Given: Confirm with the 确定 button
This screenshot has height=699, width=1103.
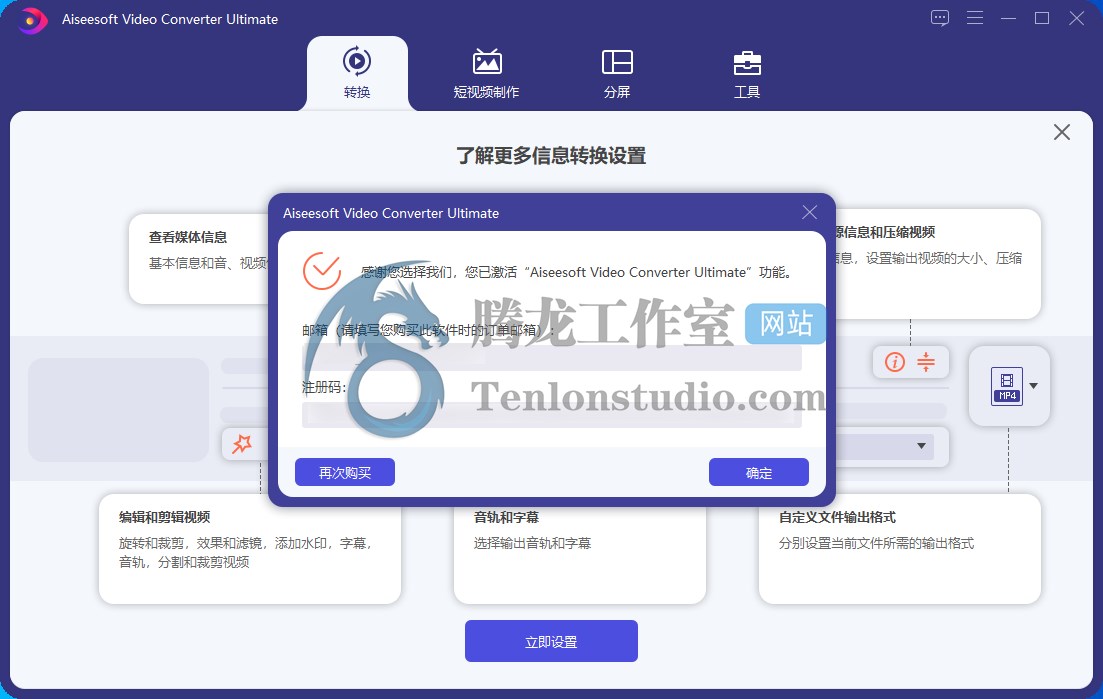Looking at the screenshot, I should pyautogui.click(x=758, y=473).
